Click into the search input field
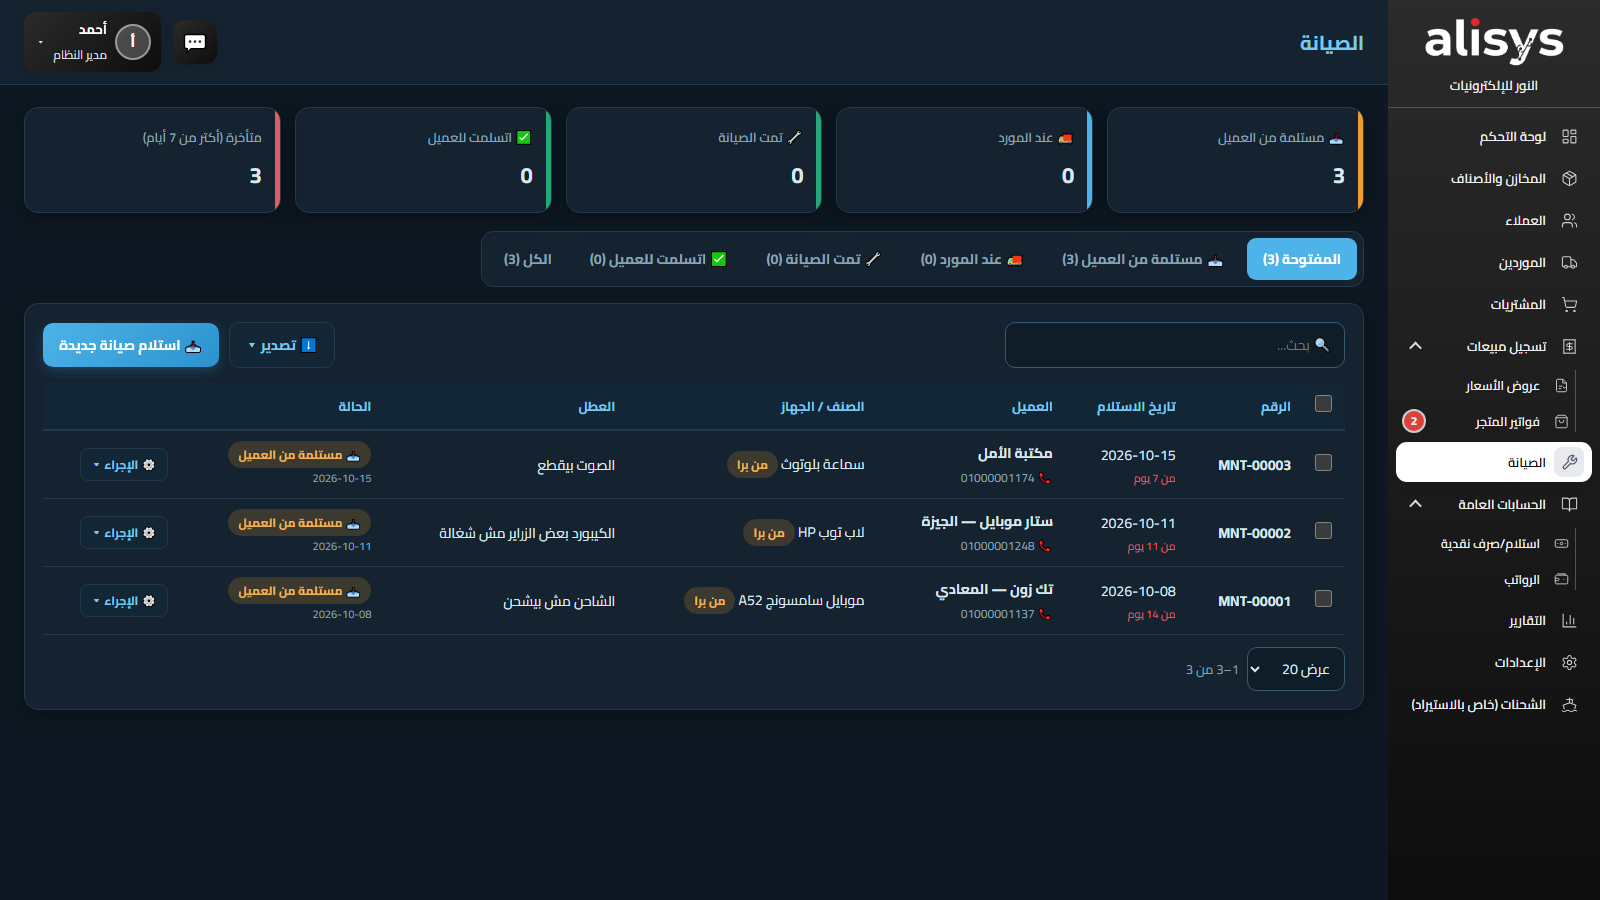The height and width of the screenshot is (900, 1600). click(x=1175, y=345)
